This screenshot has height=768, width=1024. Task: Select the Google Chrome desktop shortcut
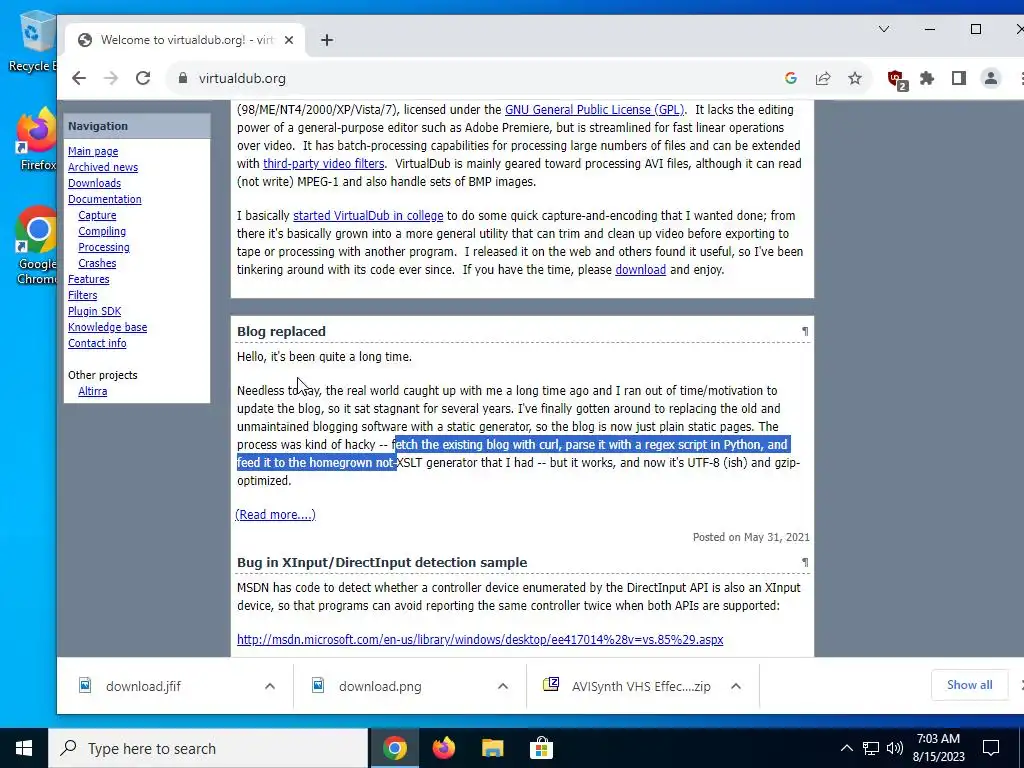(x=36, y=246)
